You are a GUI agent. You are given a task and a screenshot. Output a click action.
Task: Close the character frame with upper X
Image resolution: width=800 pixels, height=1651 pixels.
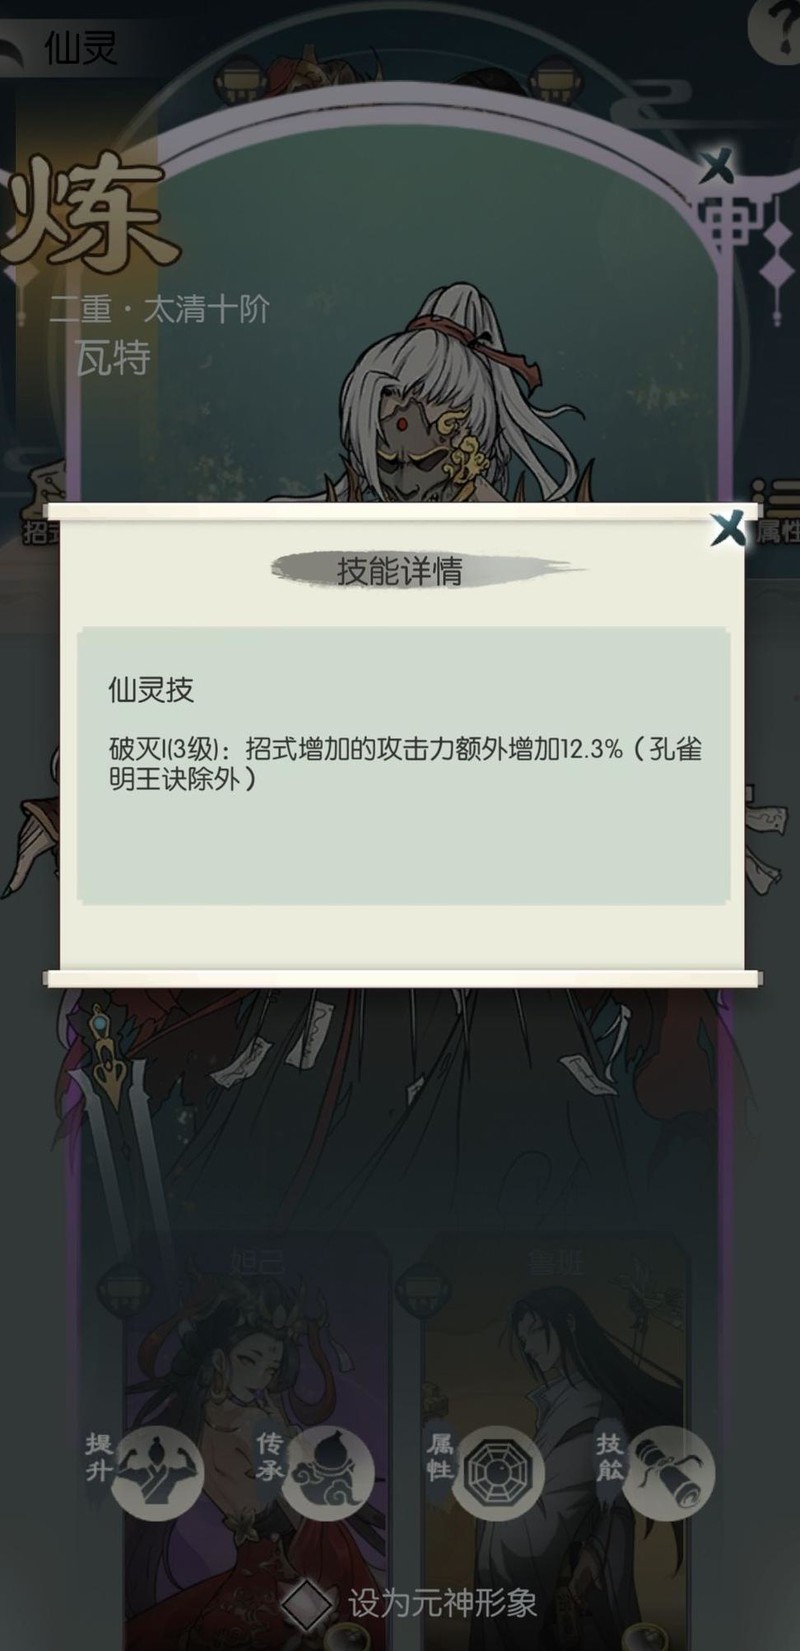coord(717,167)
